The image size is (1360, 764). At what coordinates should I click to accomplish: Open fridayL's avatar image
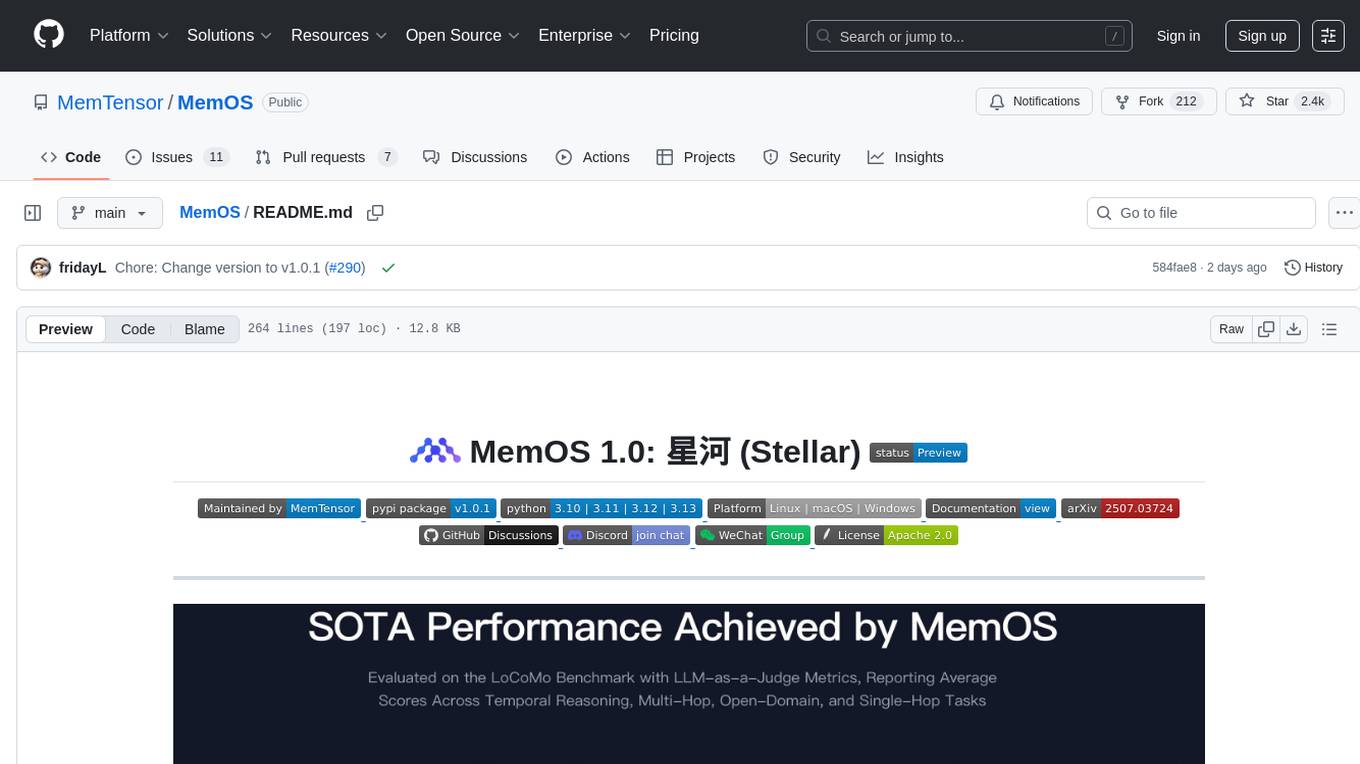tap(41, 267)
